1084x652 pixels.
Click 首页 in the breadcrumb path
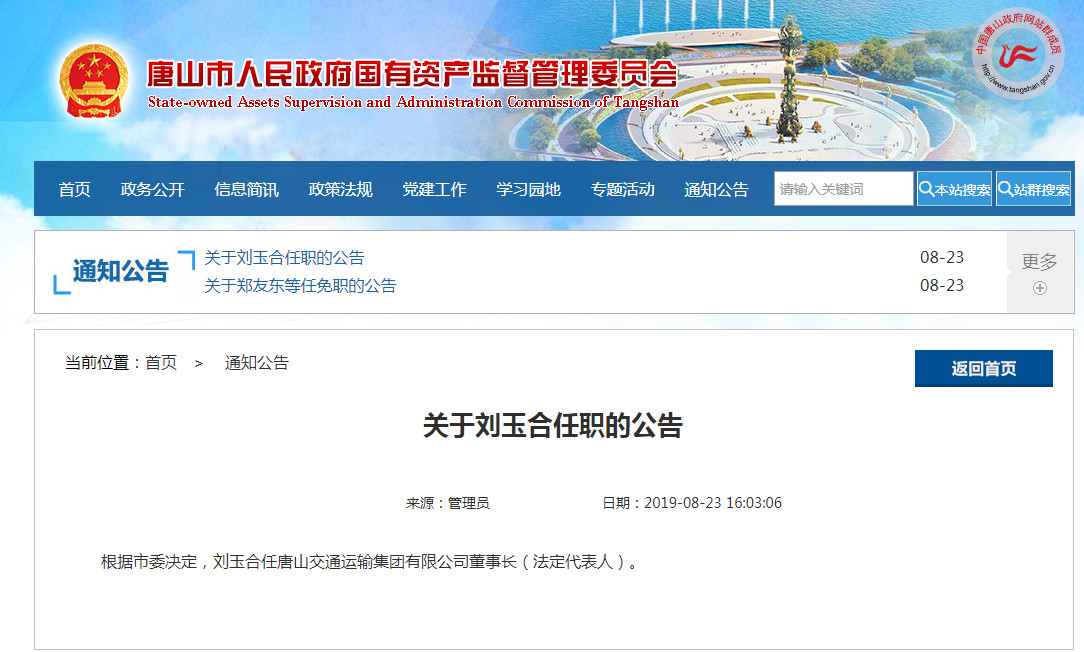point(161,363)
